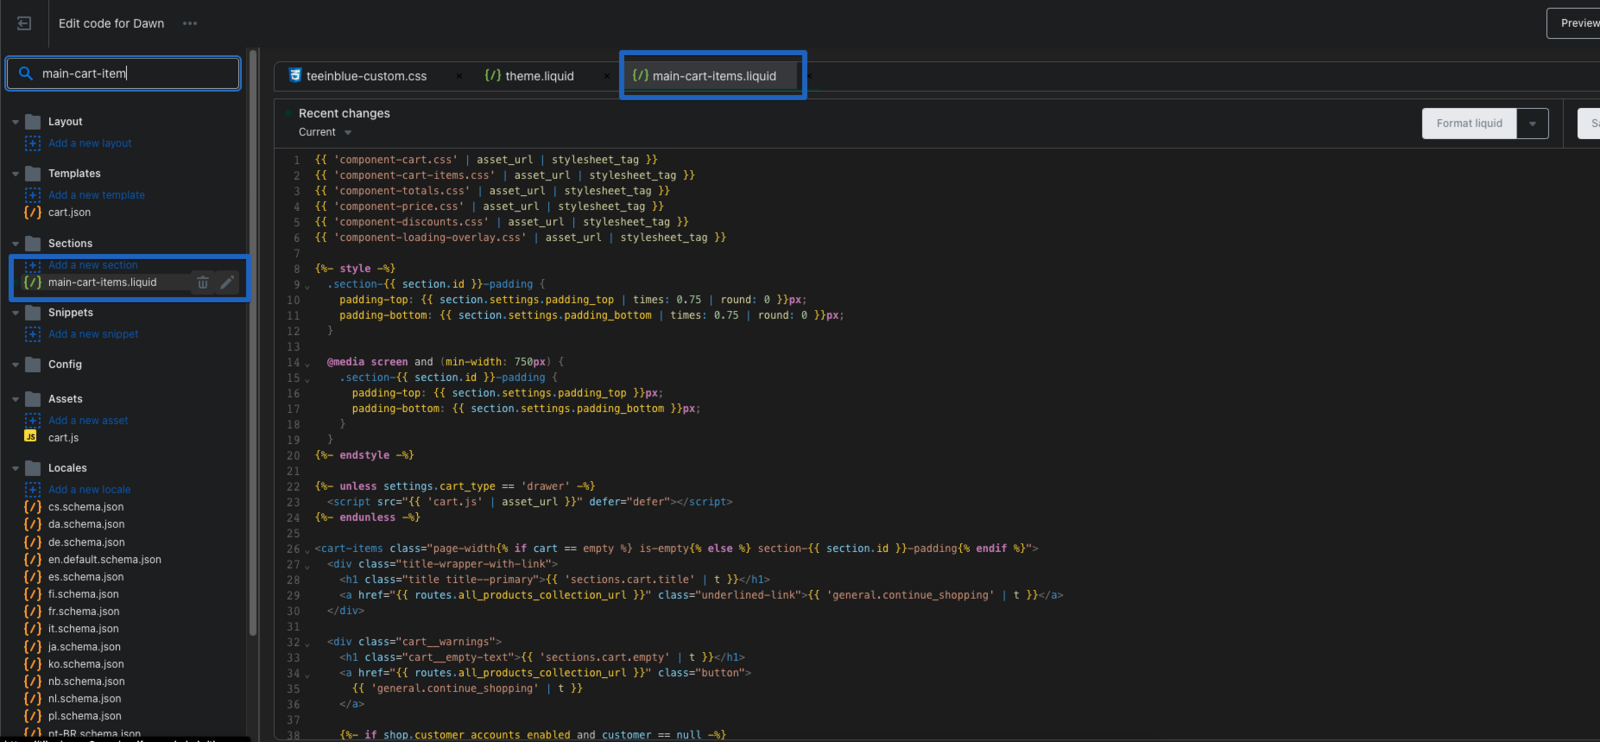Open the dropdown arrow next to Format liquid
1600x742 pixels.
pos(1532,123)
